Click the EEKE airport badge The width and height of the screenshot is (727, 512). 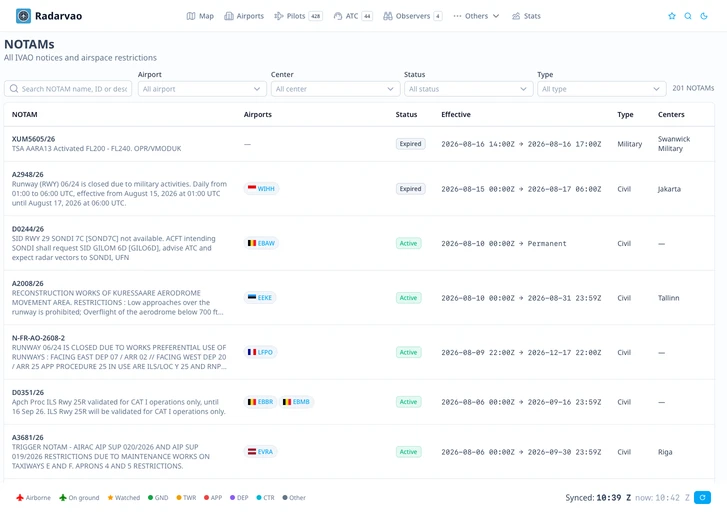click(x=260, y=297)
